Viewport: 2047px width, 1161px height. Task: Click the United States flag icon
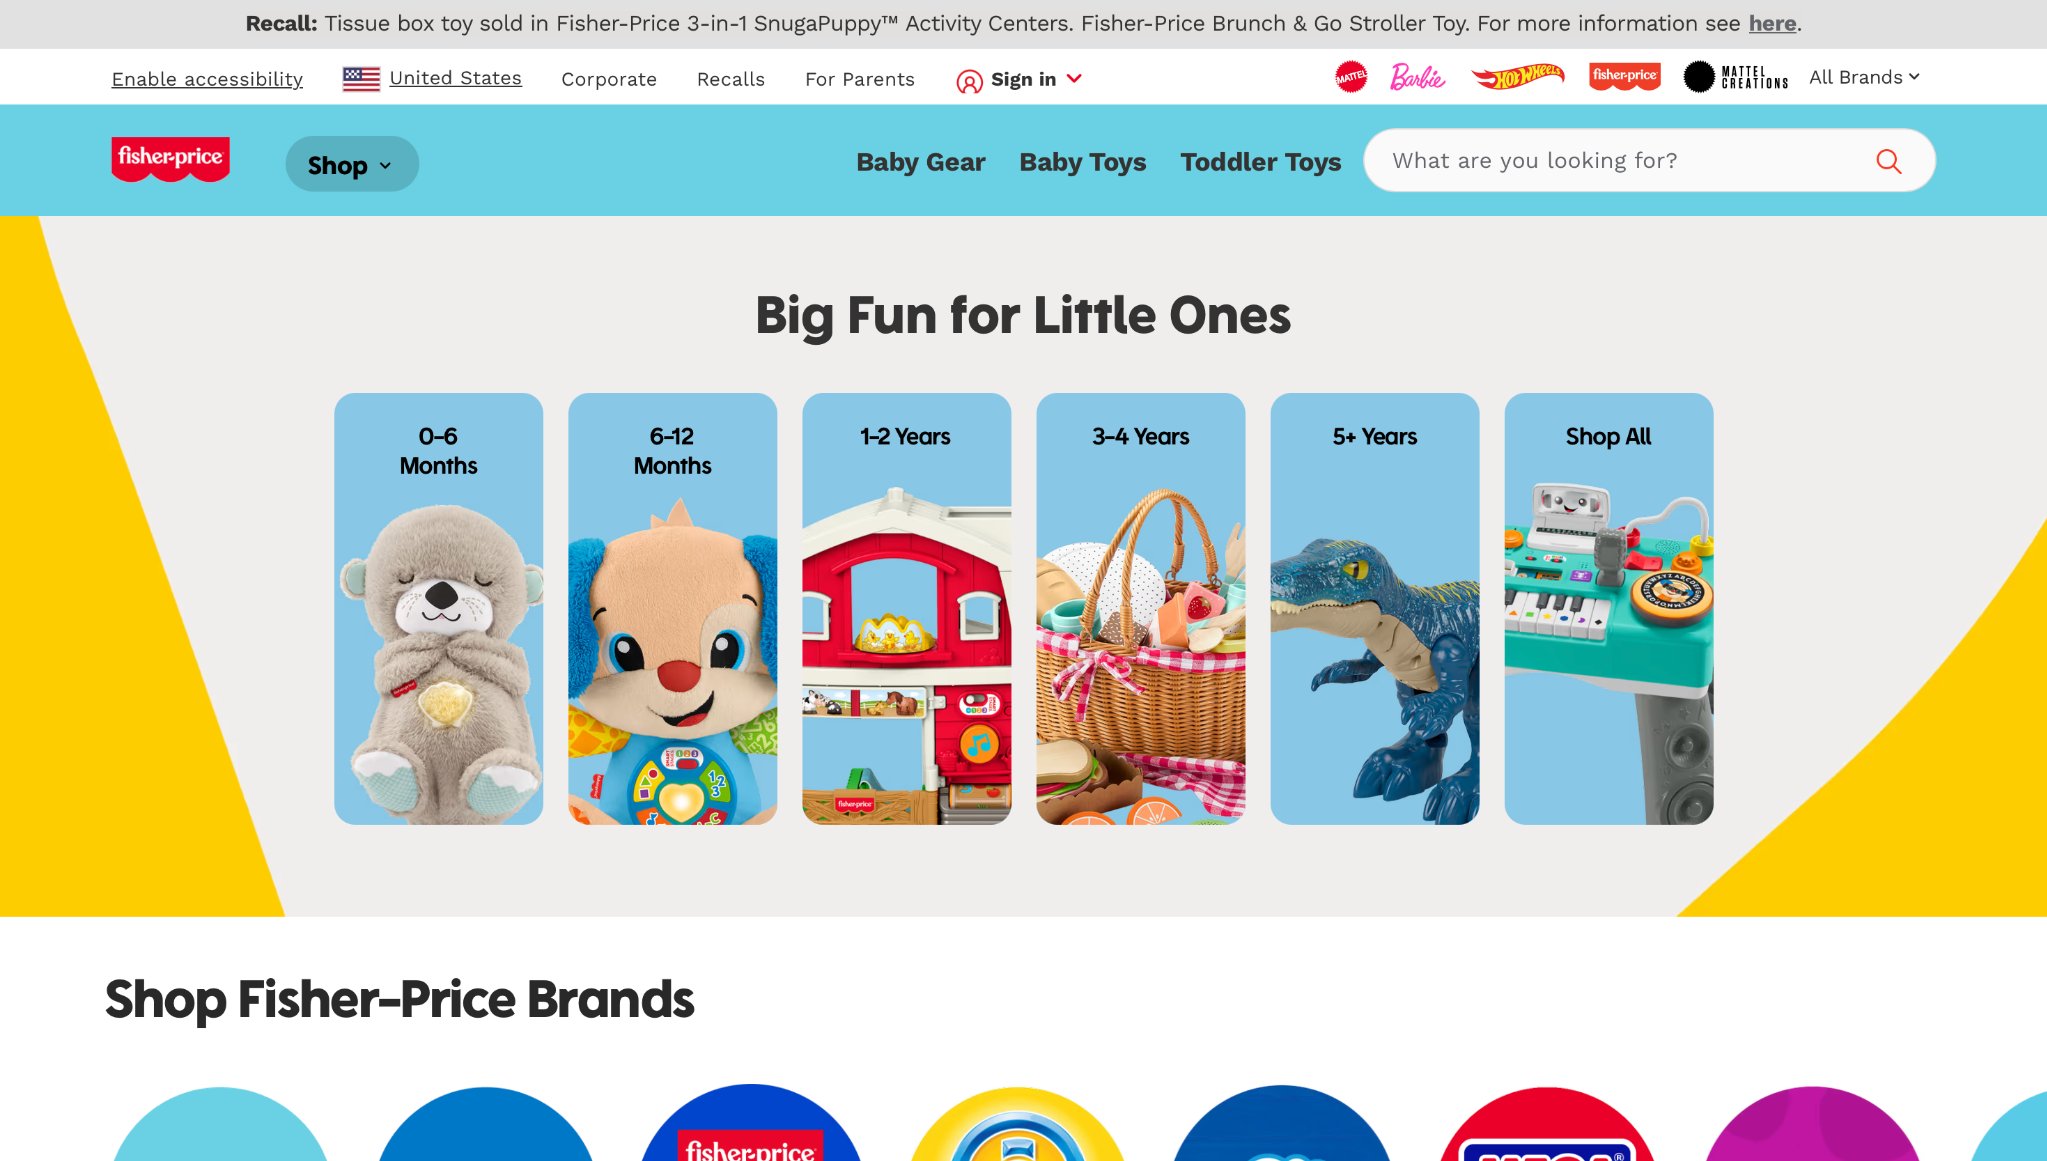(361, 79)
